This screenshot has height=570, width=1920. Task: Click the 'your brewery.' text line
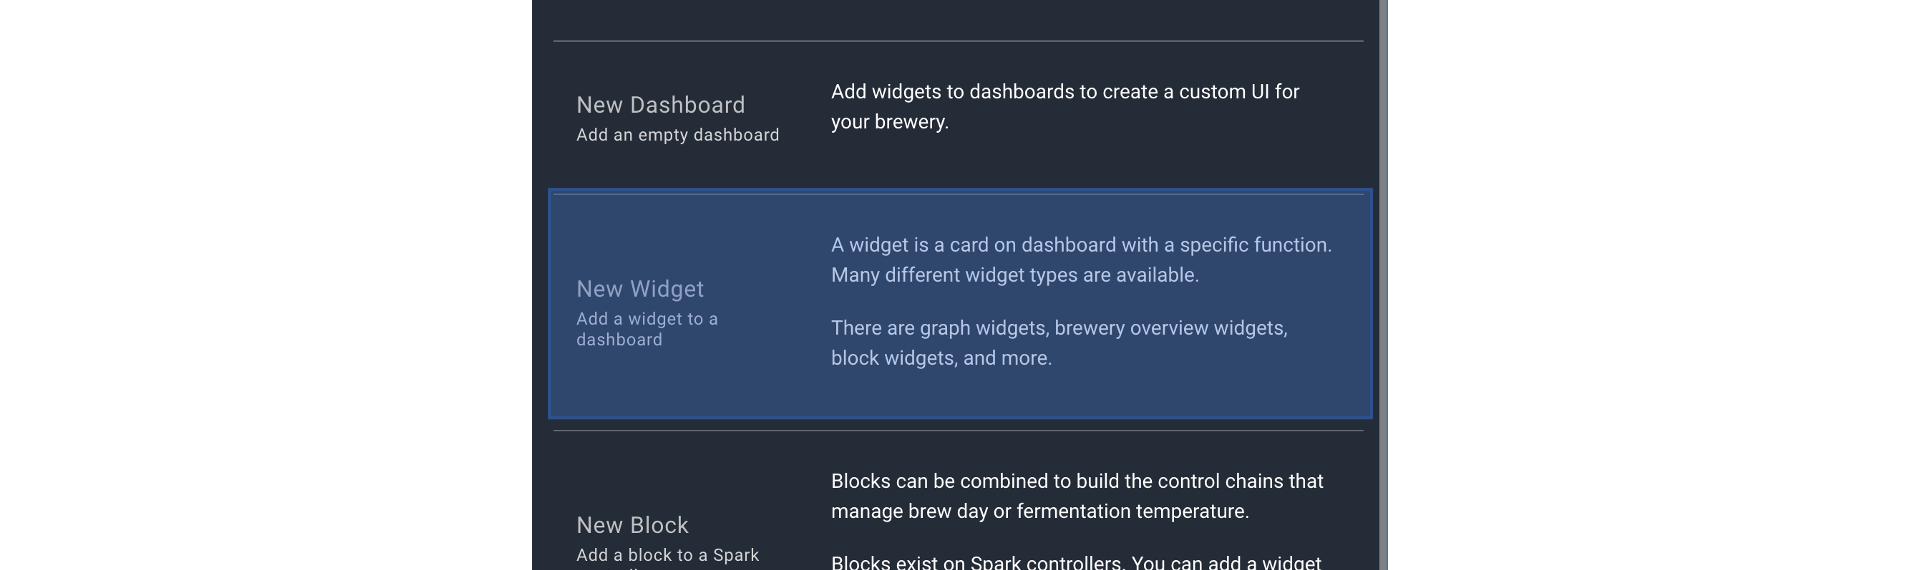point(889,122)
